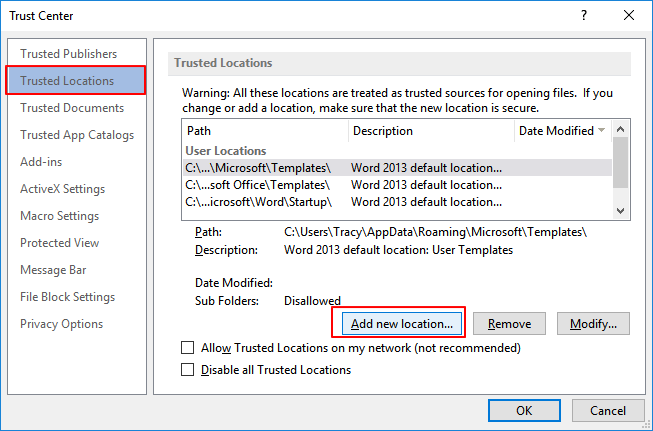
Task: Sort locations by Path column header
Action: coord(265,131)
